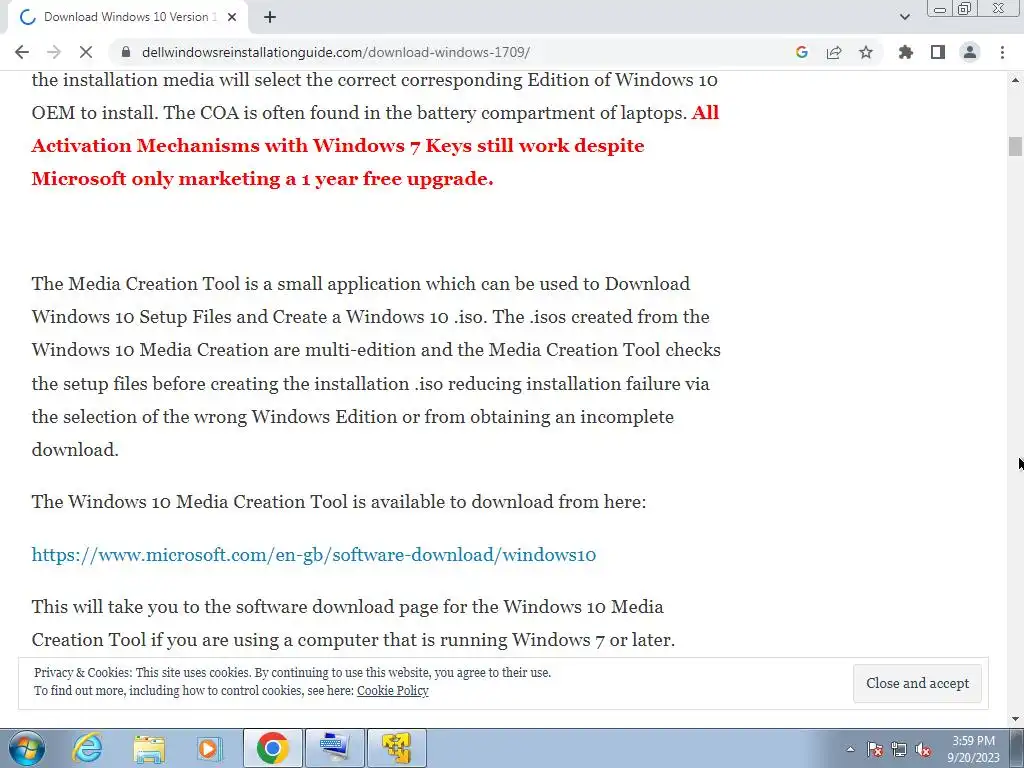This screenshot has width=1024, height=768.
Task: Go back to the previous page
Action: pyautogui.click(x=22, y=52)
